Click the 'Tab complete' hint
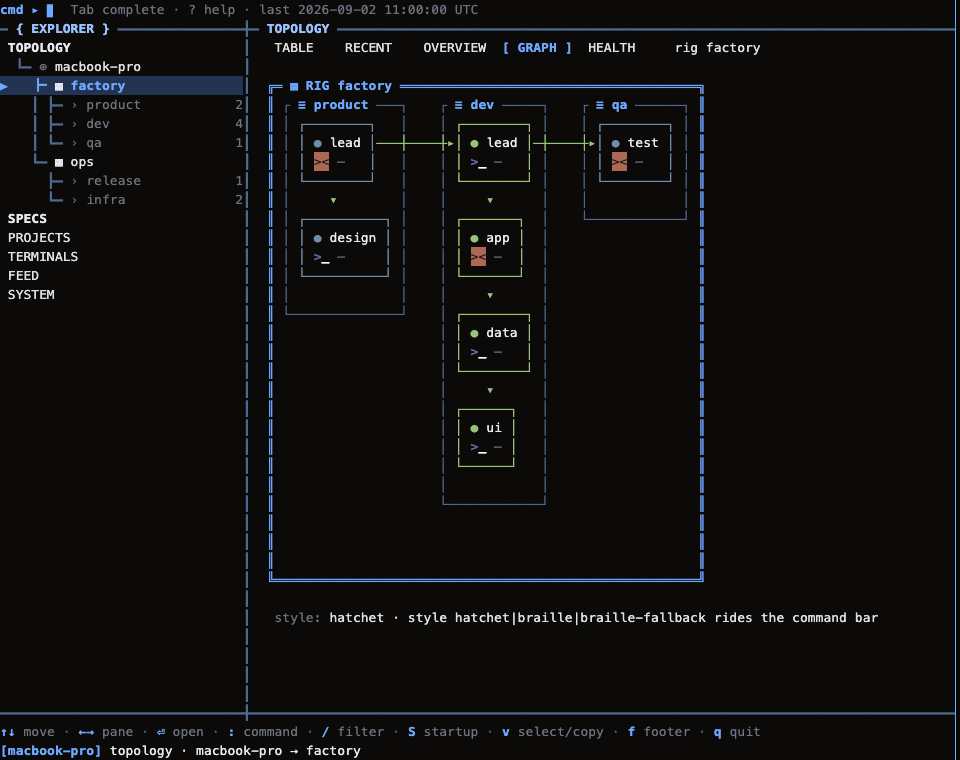 (x=117, y=10)
